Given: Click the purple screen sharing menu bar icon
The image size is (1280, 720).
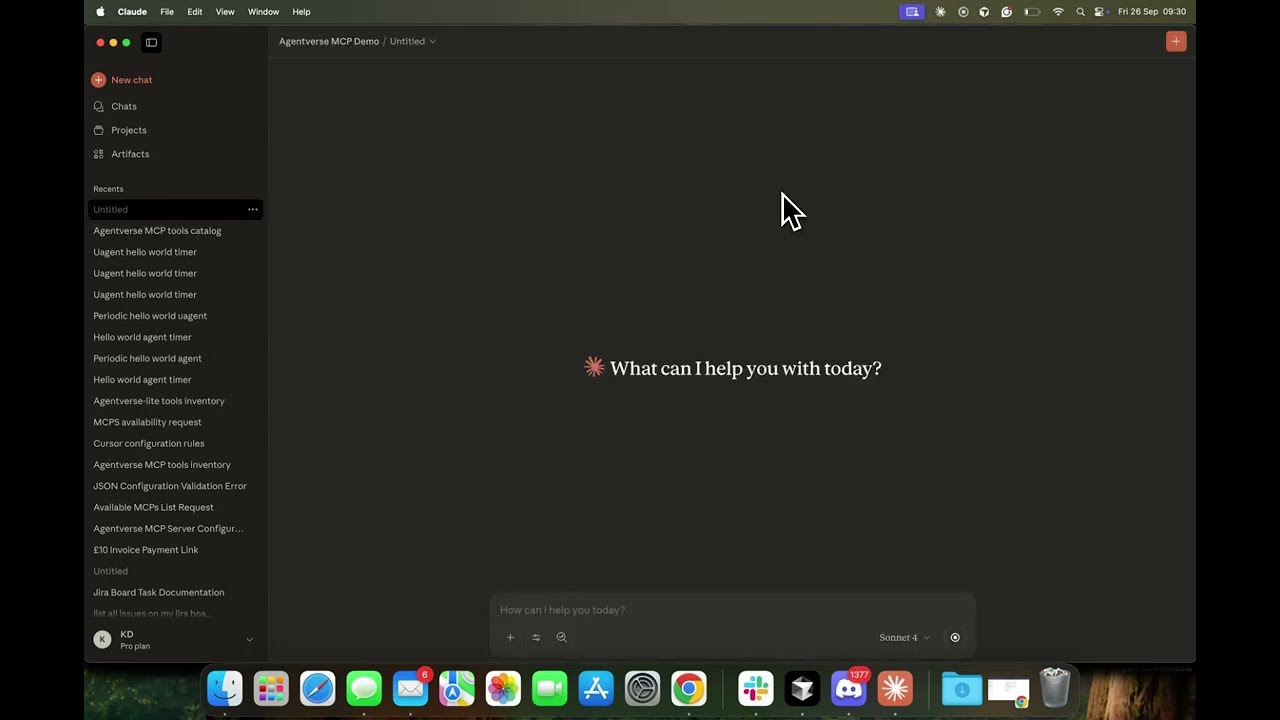Looking at the screenshot, I should point(912,12).
